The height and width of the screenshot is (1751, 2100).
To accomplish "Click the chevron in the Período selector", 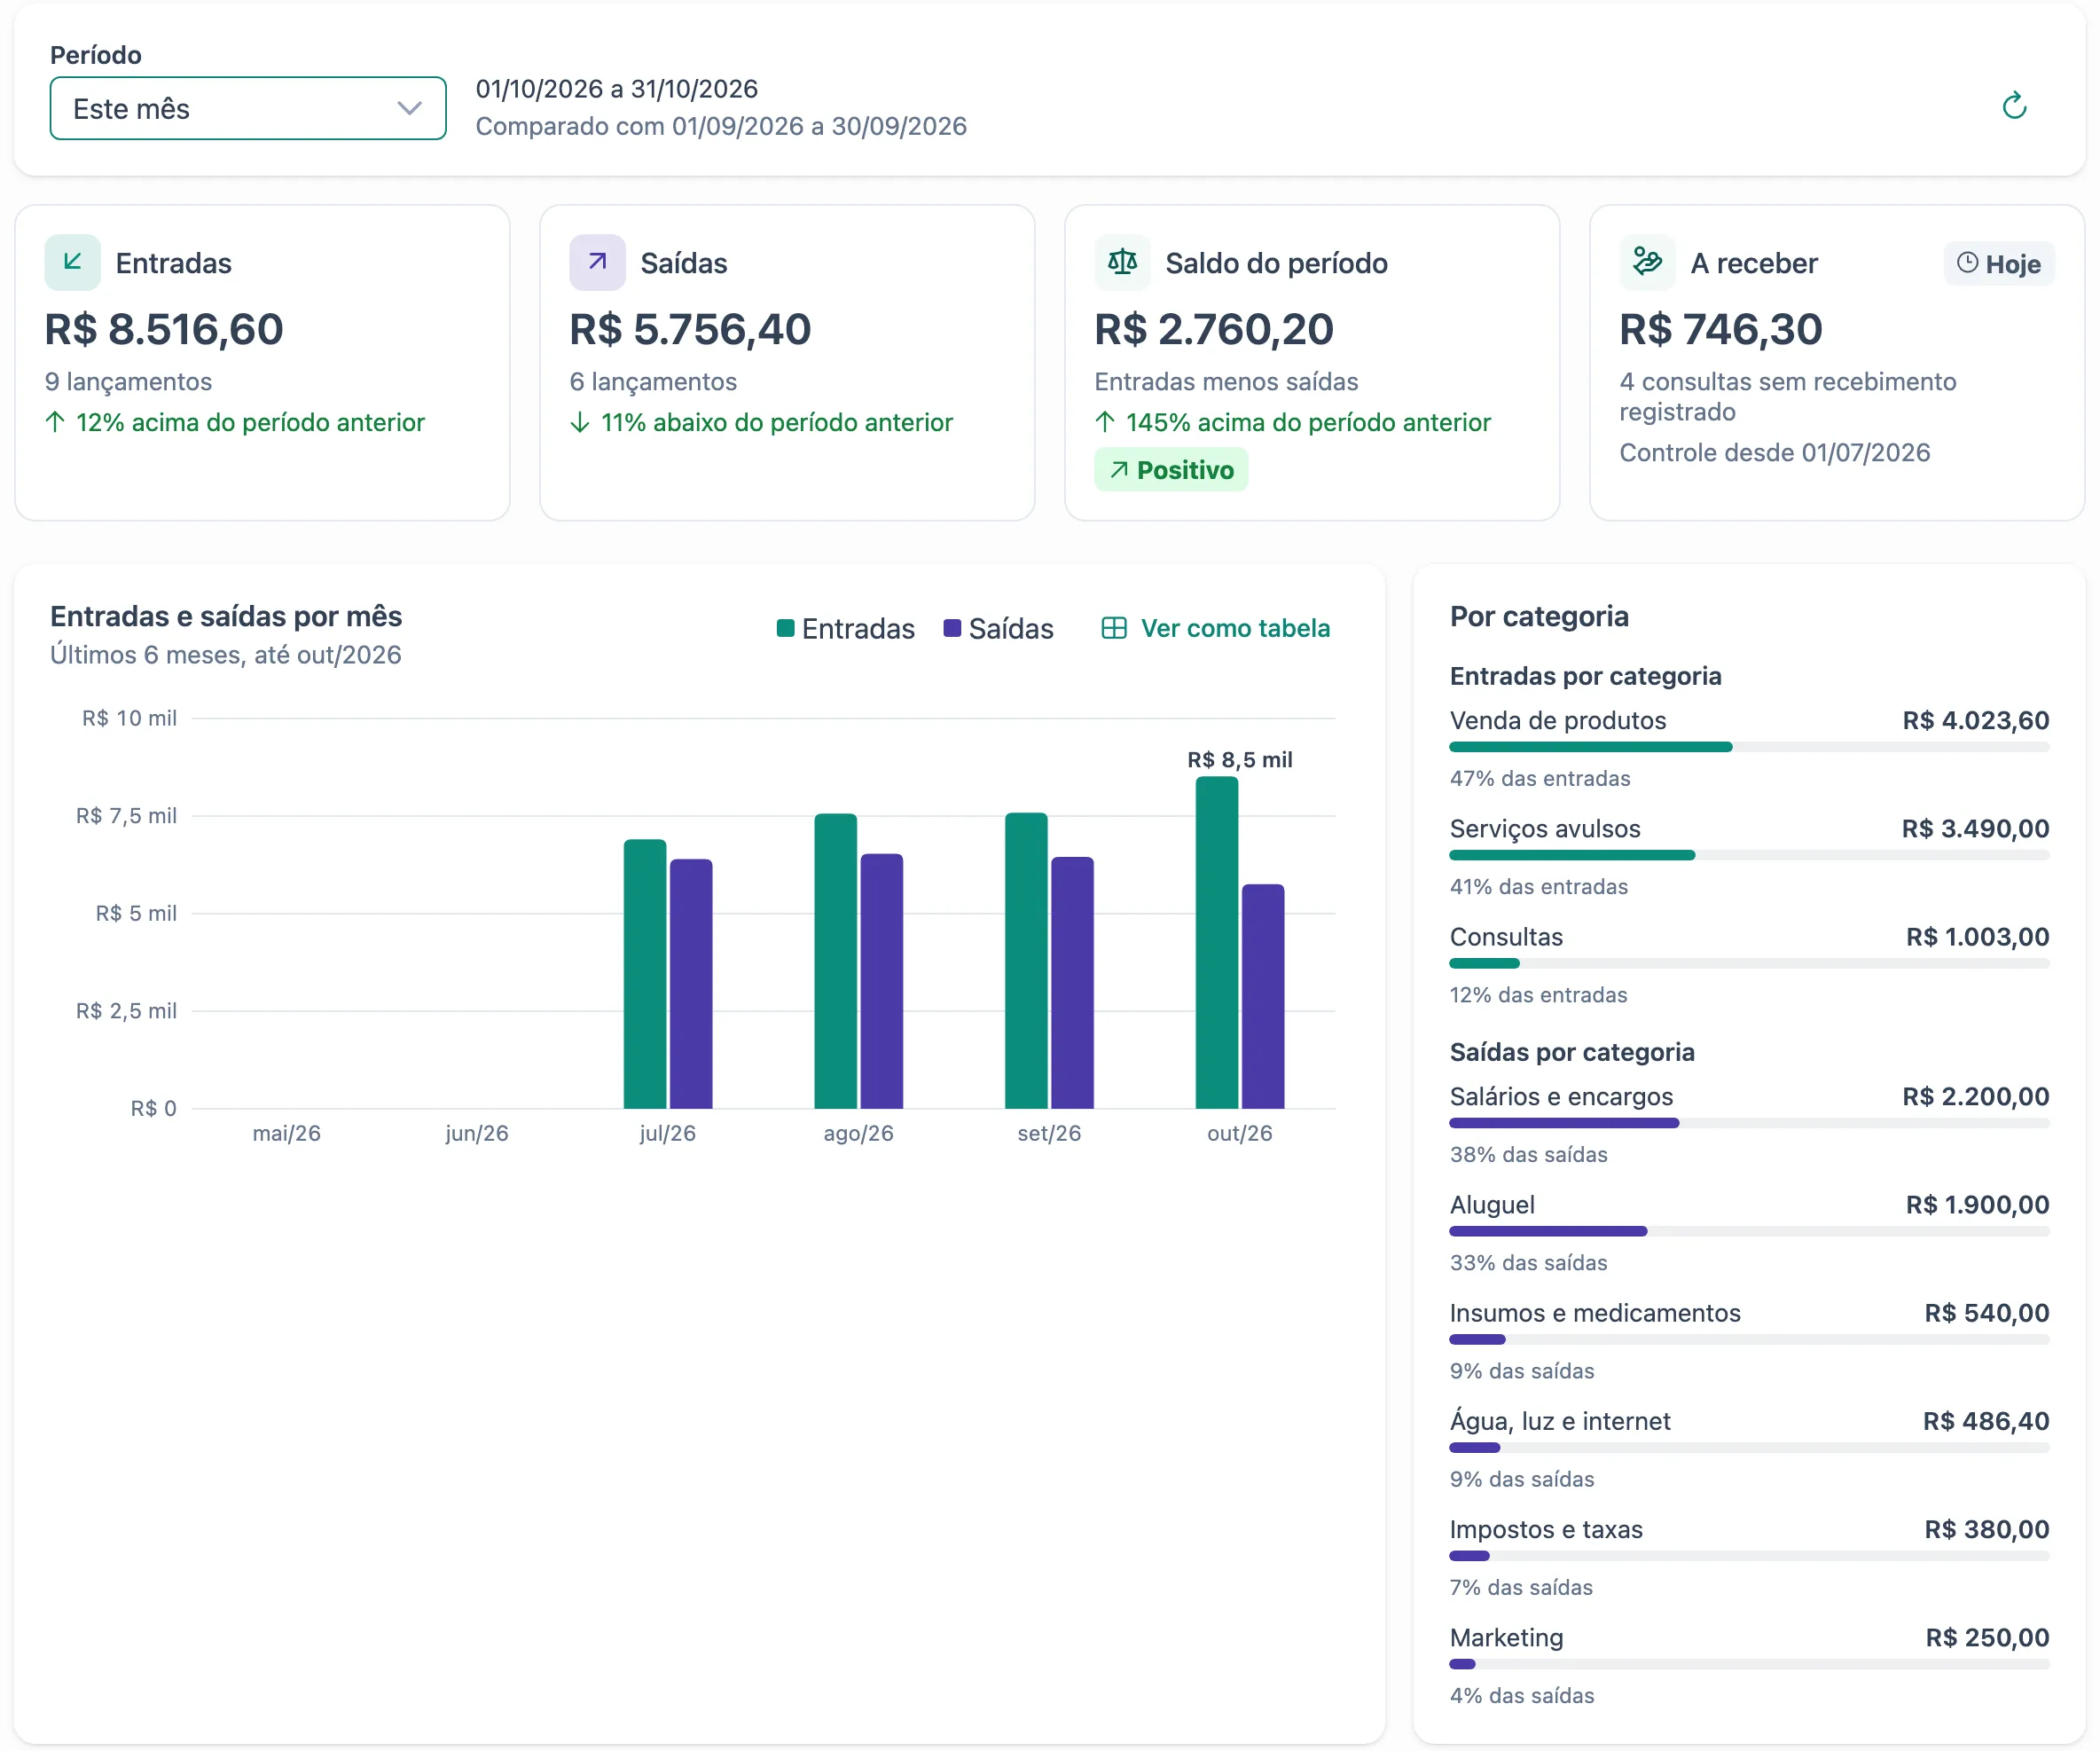I will click(x=409, y=108).
